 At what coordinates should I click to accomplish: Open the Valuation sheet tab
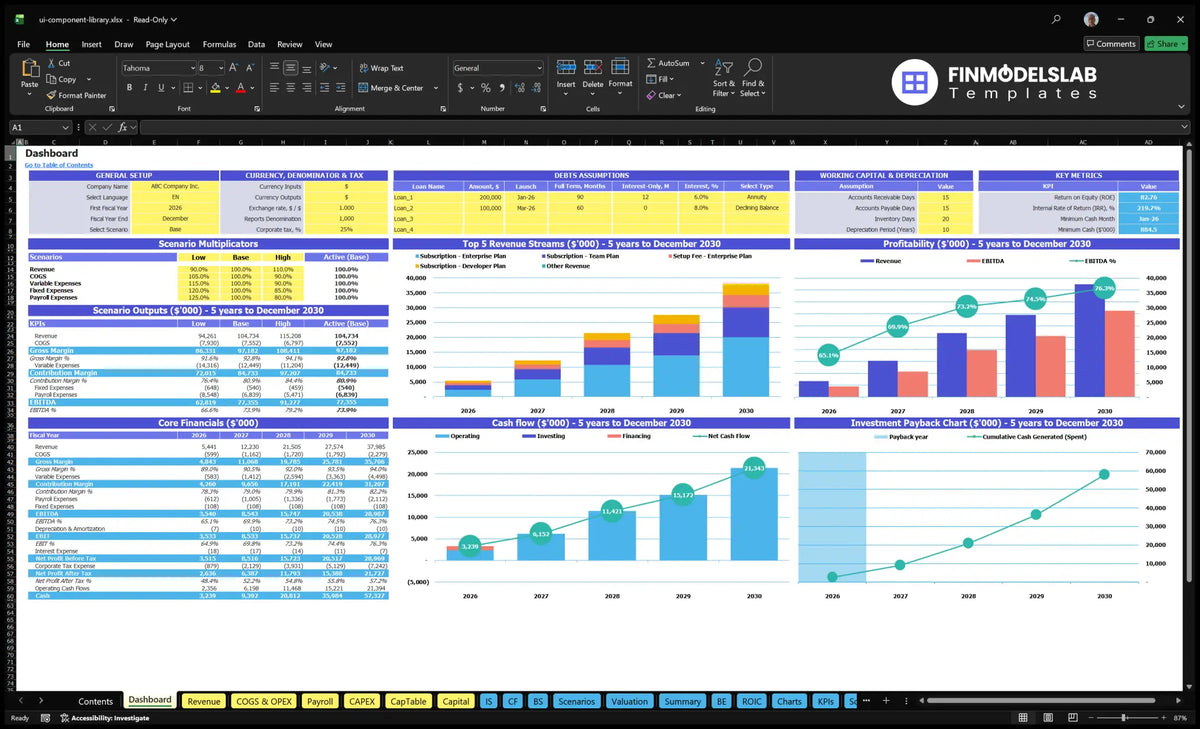[629, 701]
